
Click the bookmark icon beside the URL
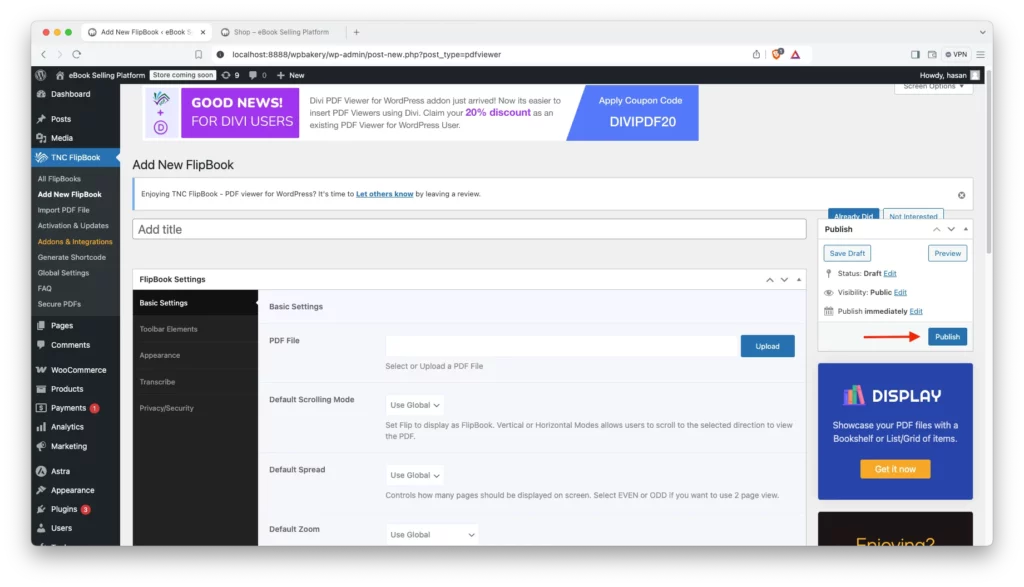pyautogui.click(x=199, y=54)
